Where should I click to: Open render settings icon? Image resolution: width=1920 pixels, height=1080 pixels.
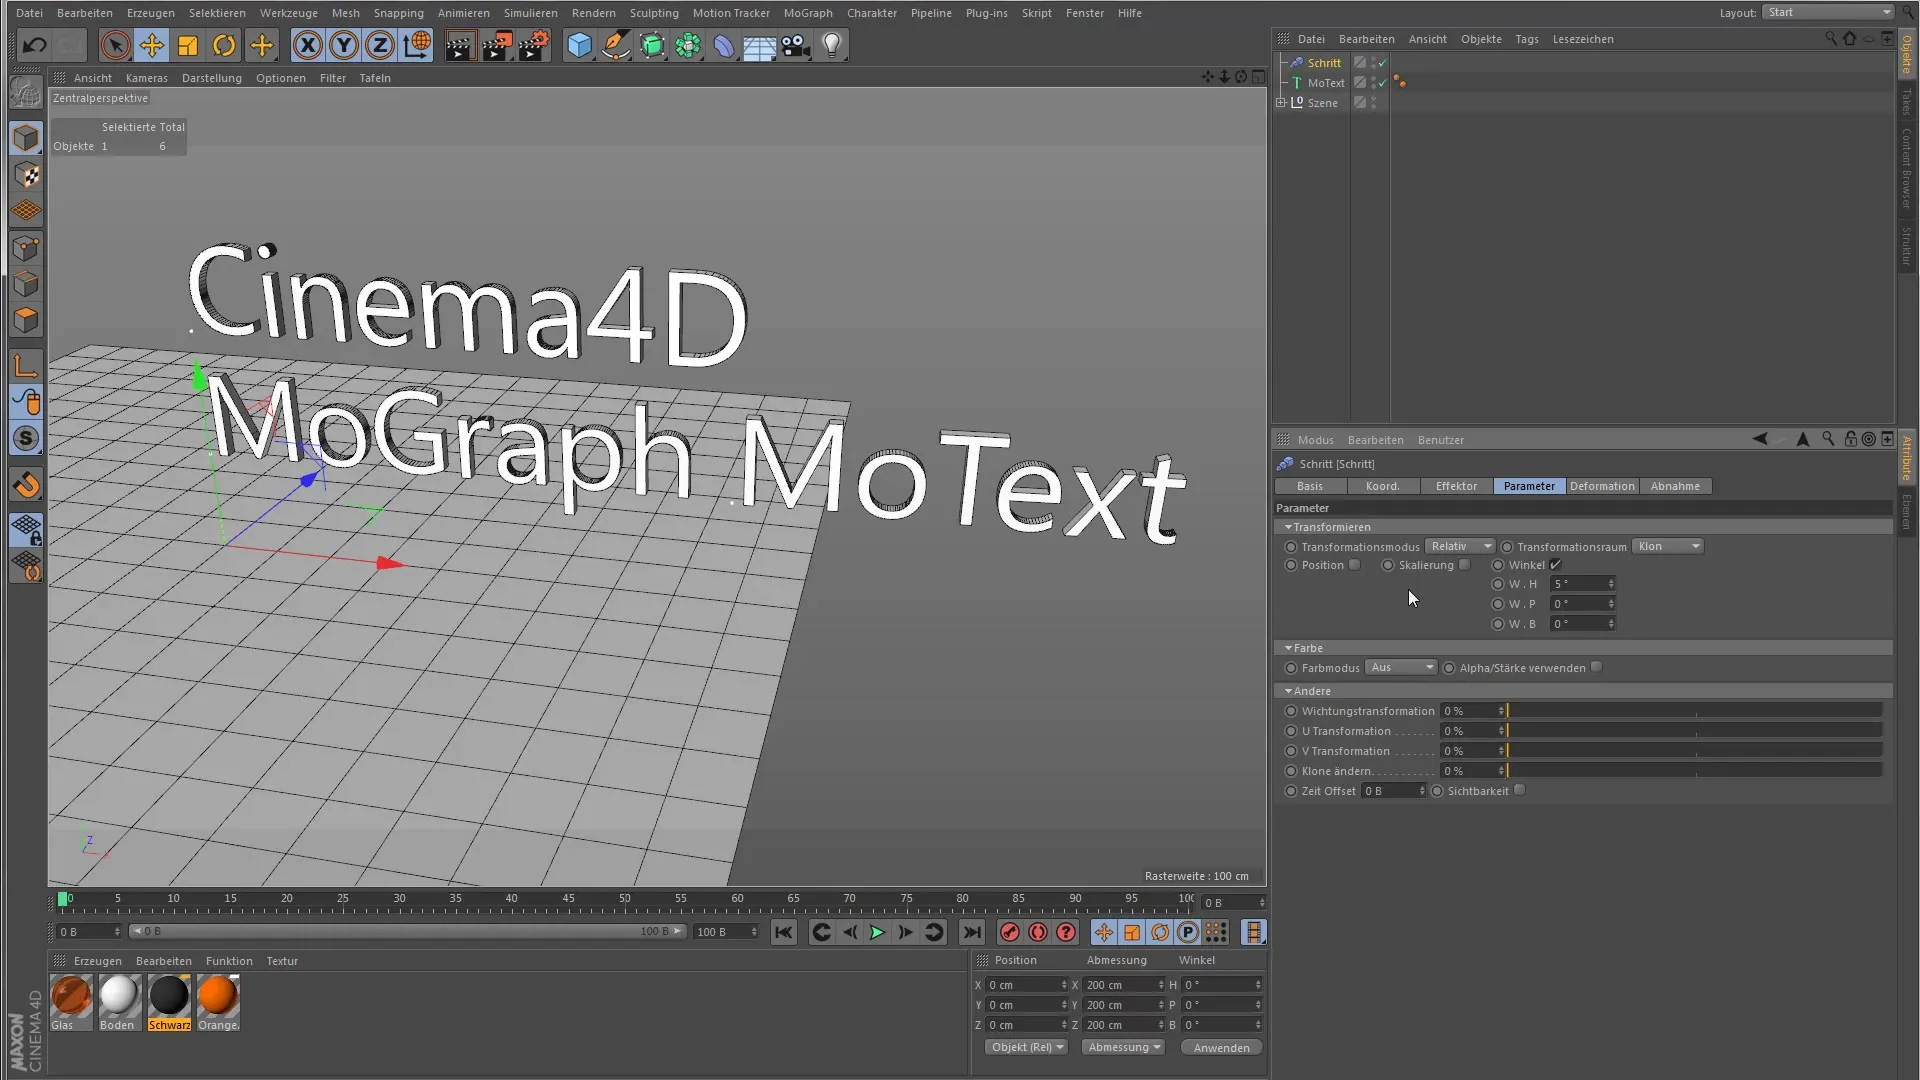534,45
